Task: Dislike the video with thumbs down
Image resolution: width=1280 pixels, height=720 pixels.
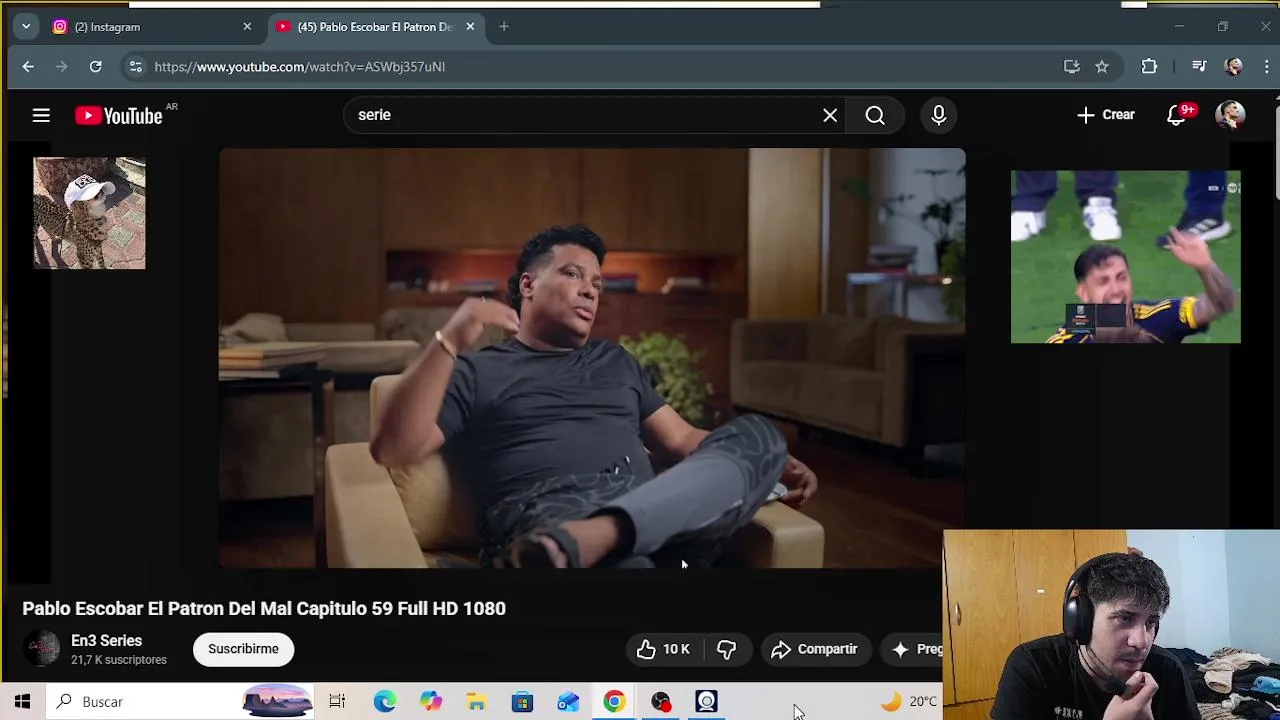Action: (x=727, y=649)
